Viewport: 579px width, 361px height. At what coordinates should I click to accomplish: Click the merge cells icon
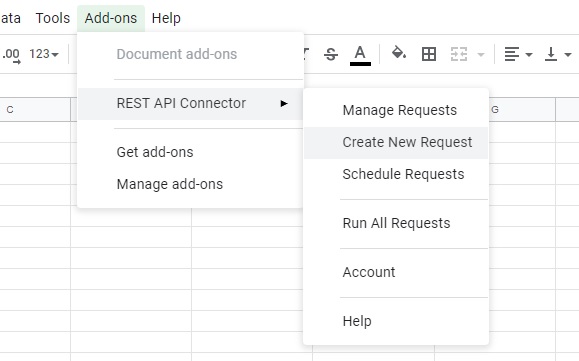point(459,54)
